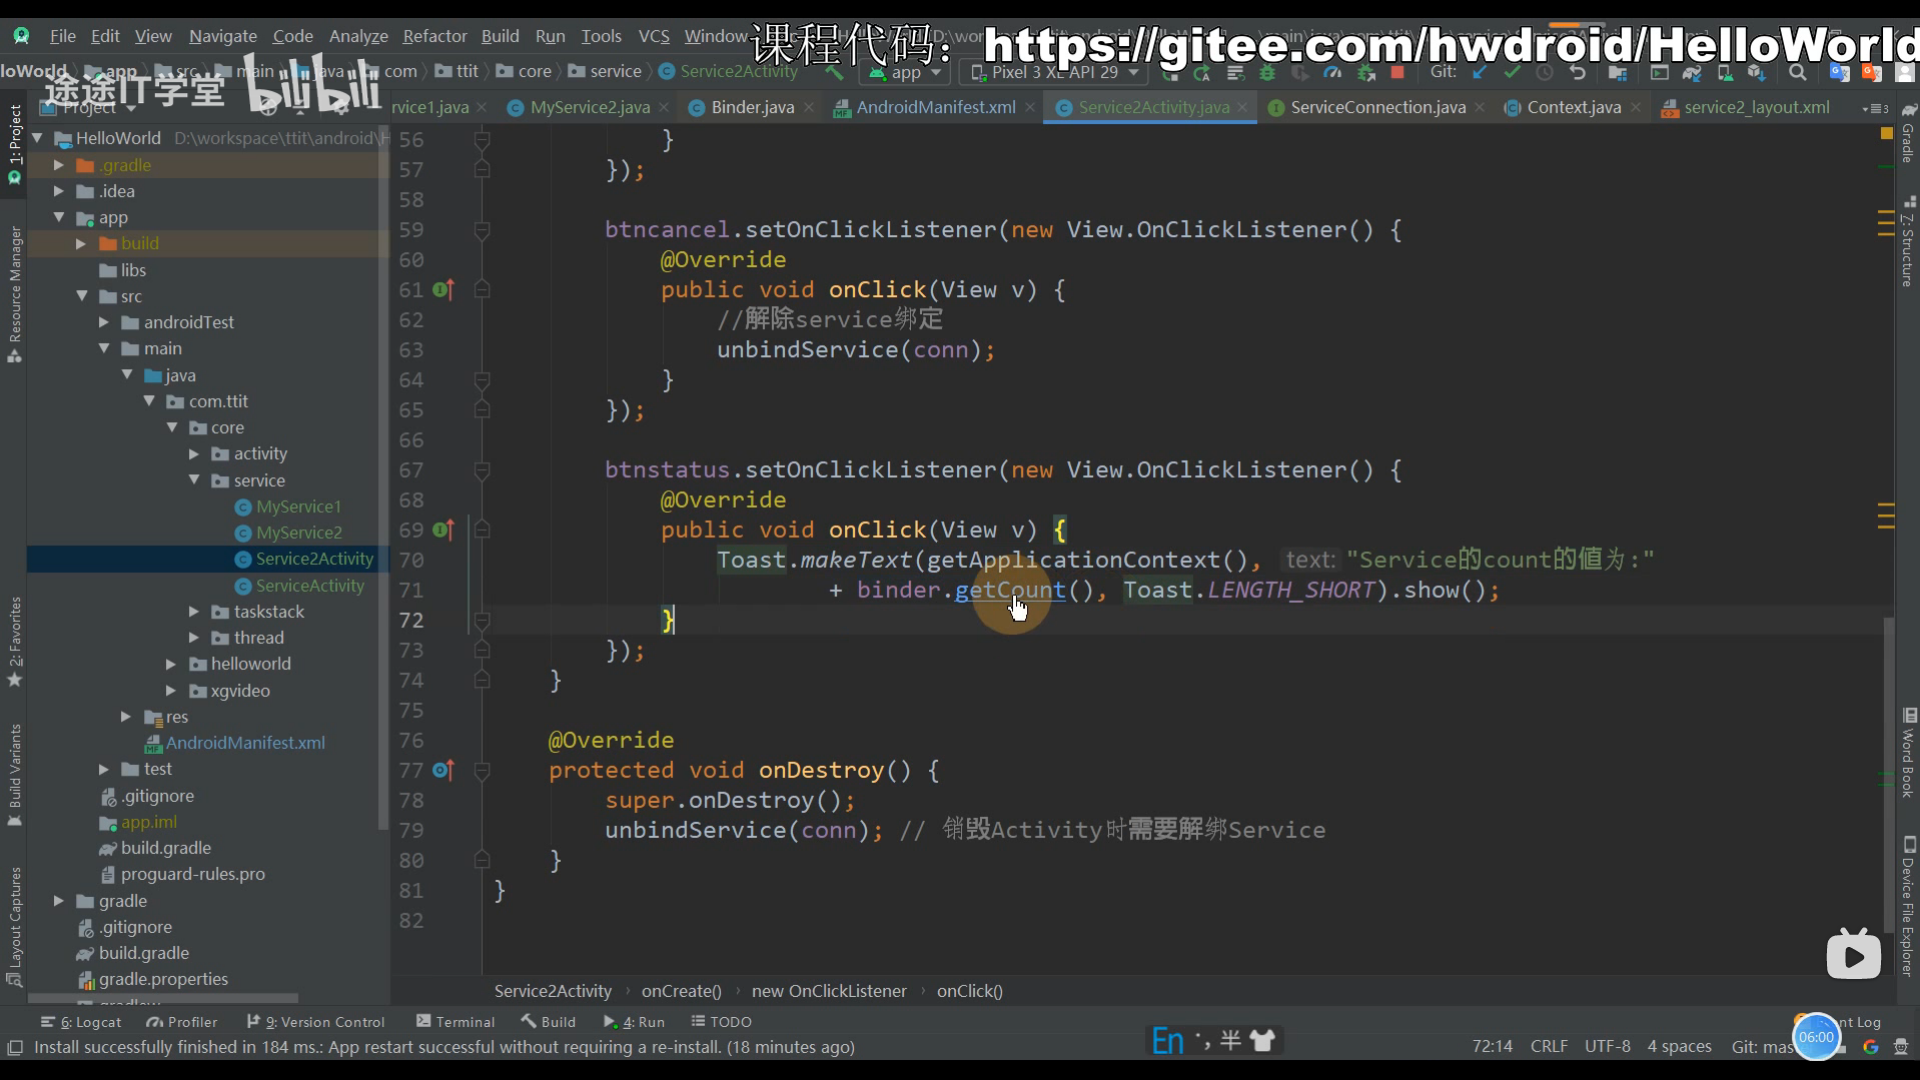Click the Git Revert arrow icon
The image size is (1920, 1080).
point(1578,72)
